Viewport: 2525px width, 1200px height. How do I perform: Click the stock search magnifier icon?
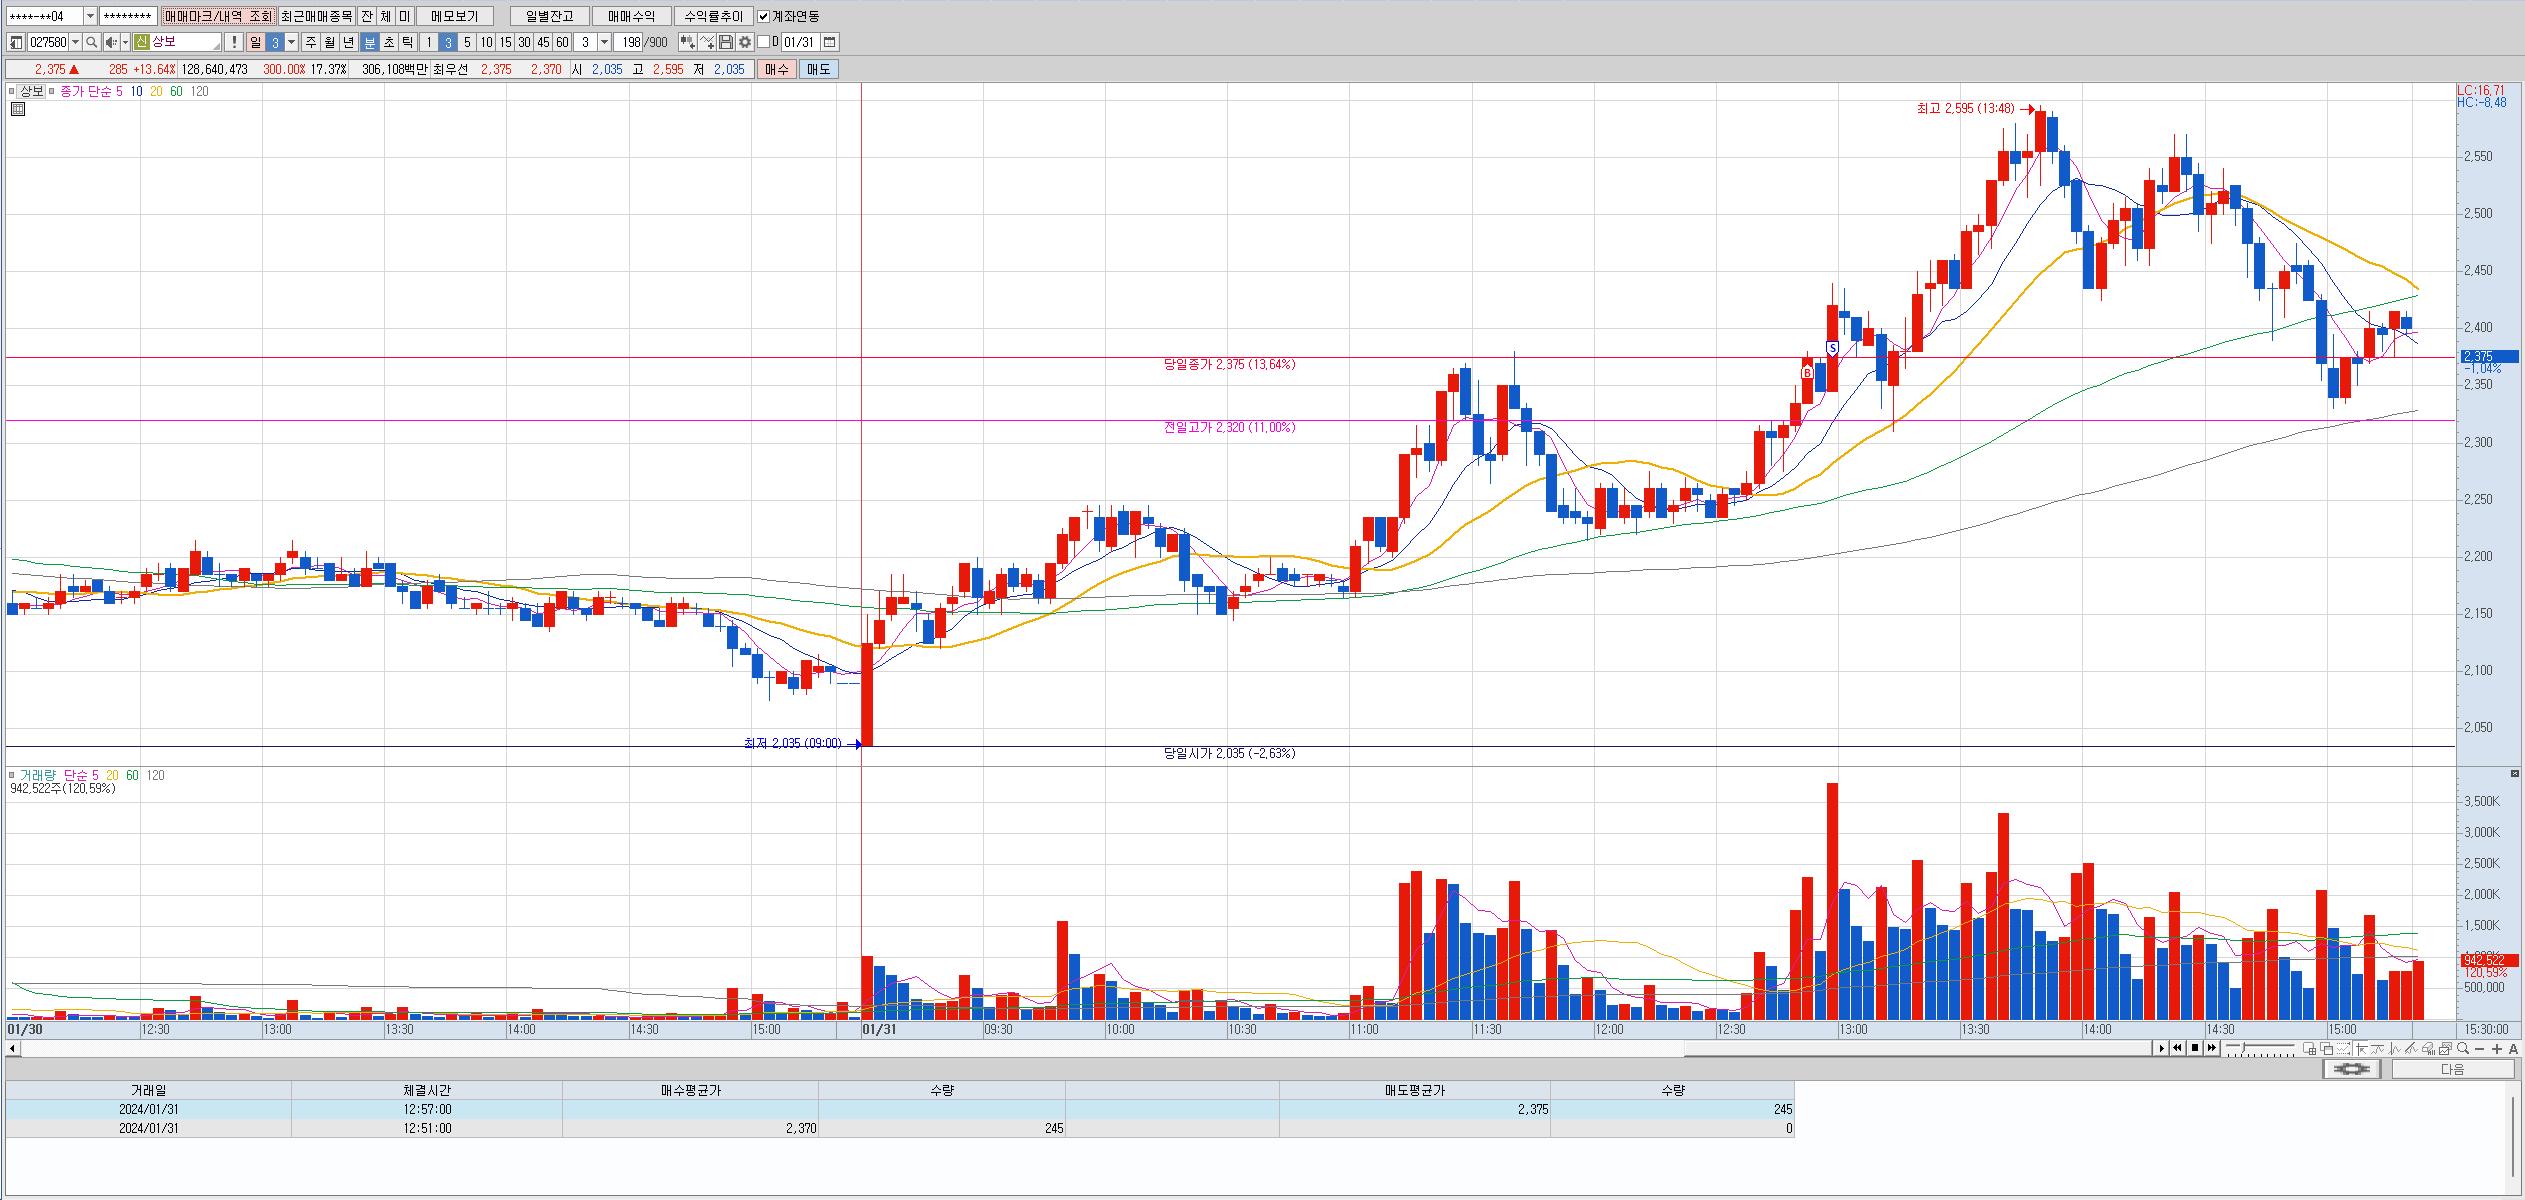coord(92,42)
